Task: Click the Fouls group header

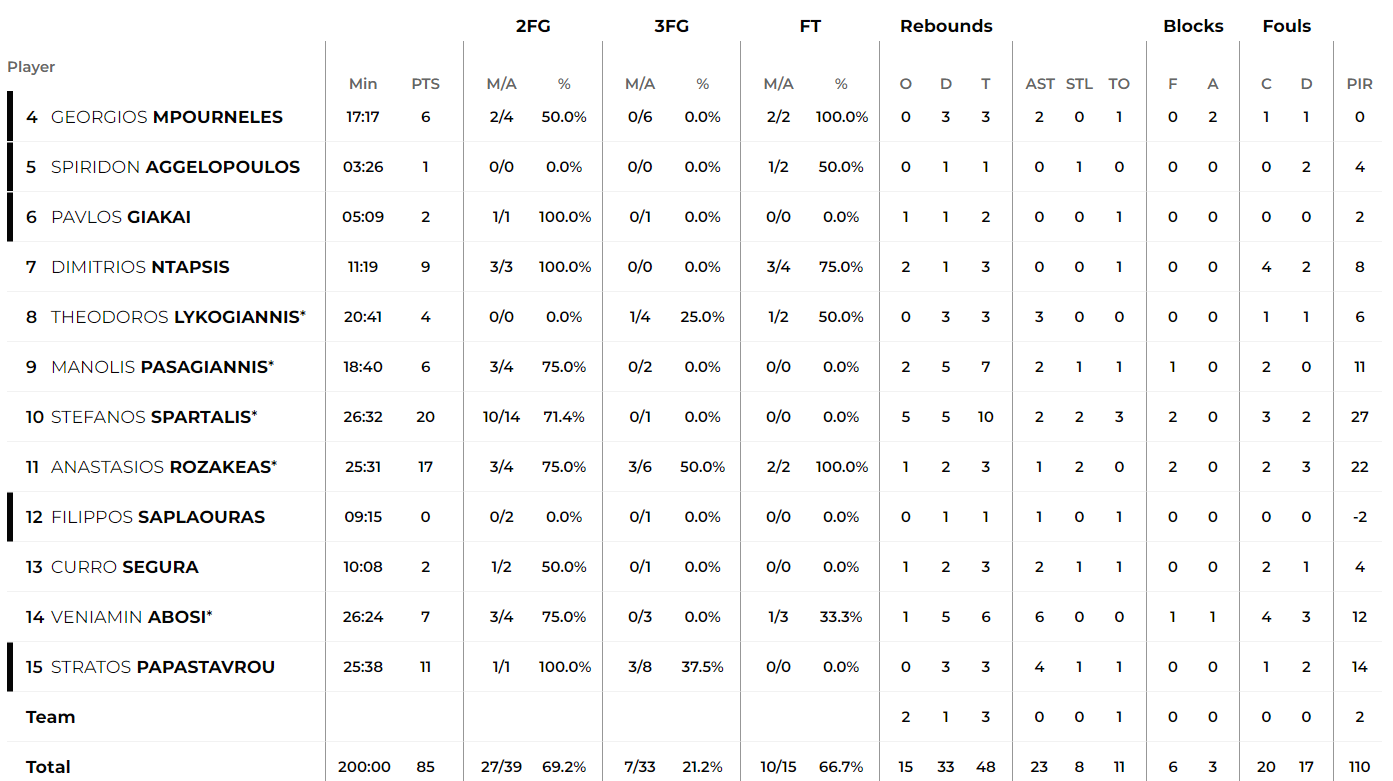Action: (1287, 26)
